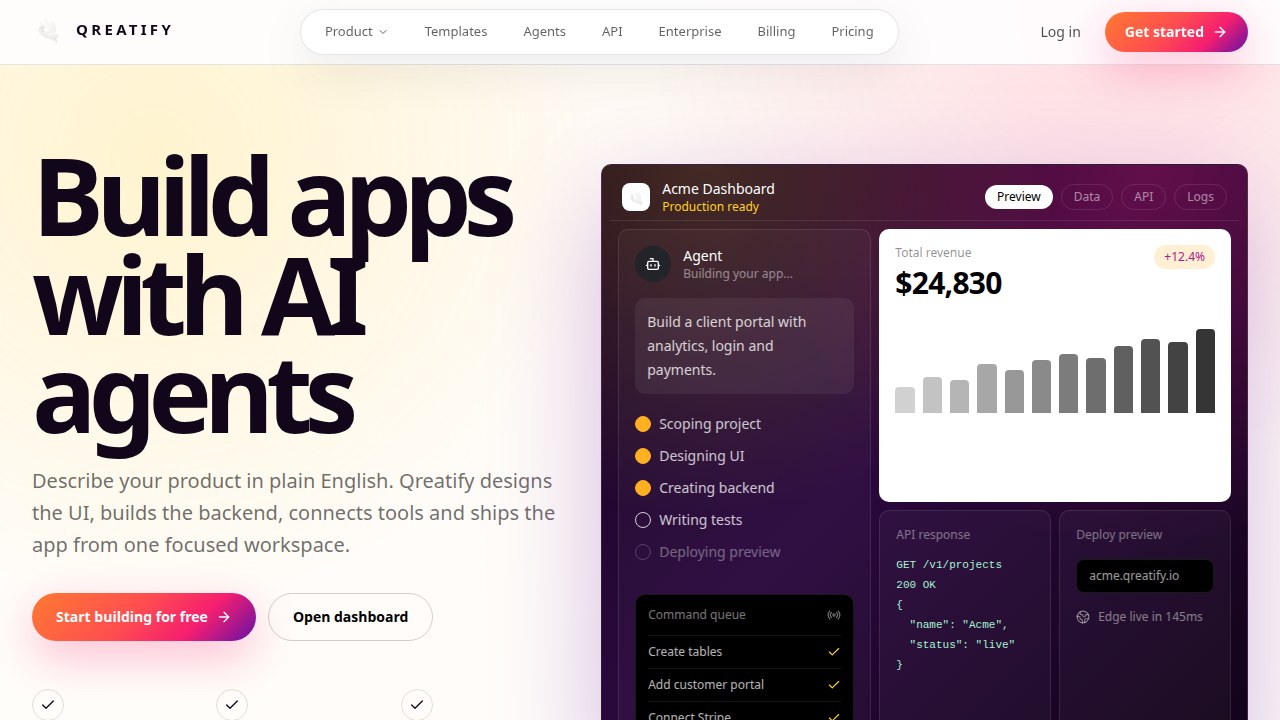Click the 200 OK status line
This screenshot has height=720, width=1280.
[916, 585]
